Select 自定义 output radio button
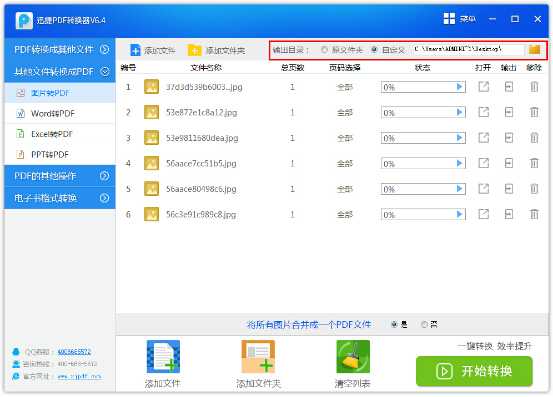Image resolution: width=553 pixels, height=397 pixels. click(x=375, y=50)
